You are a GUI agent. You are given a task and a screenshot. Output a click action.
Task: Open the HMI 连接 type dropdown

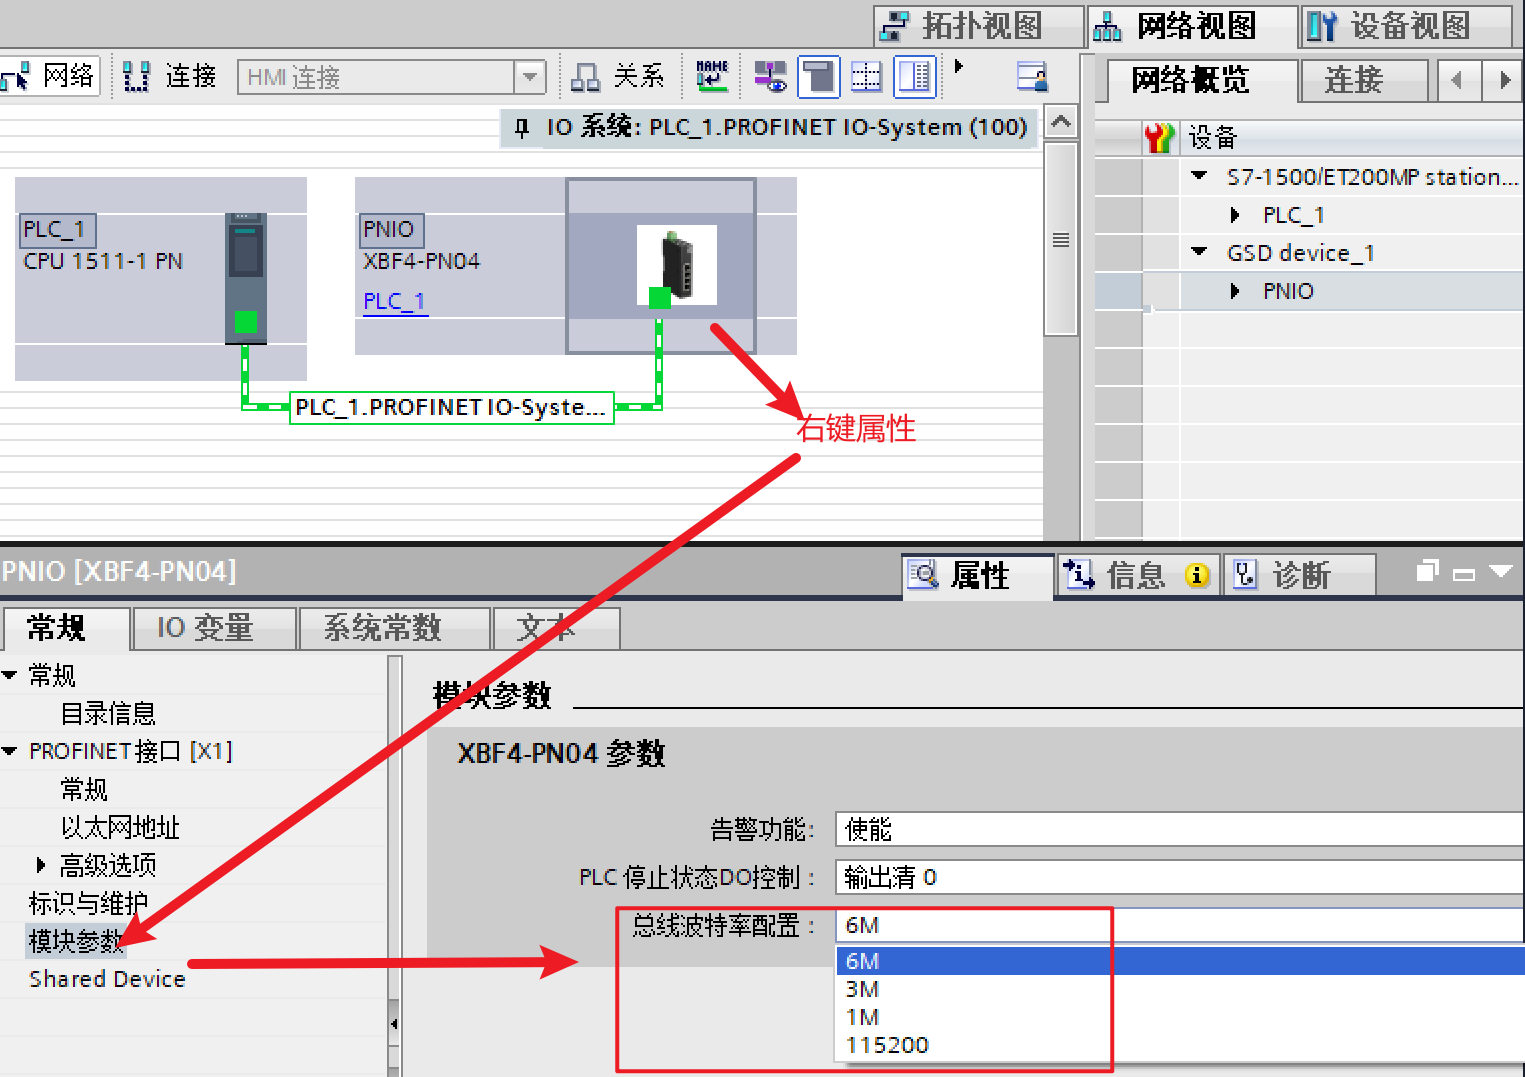coord(529,77)
